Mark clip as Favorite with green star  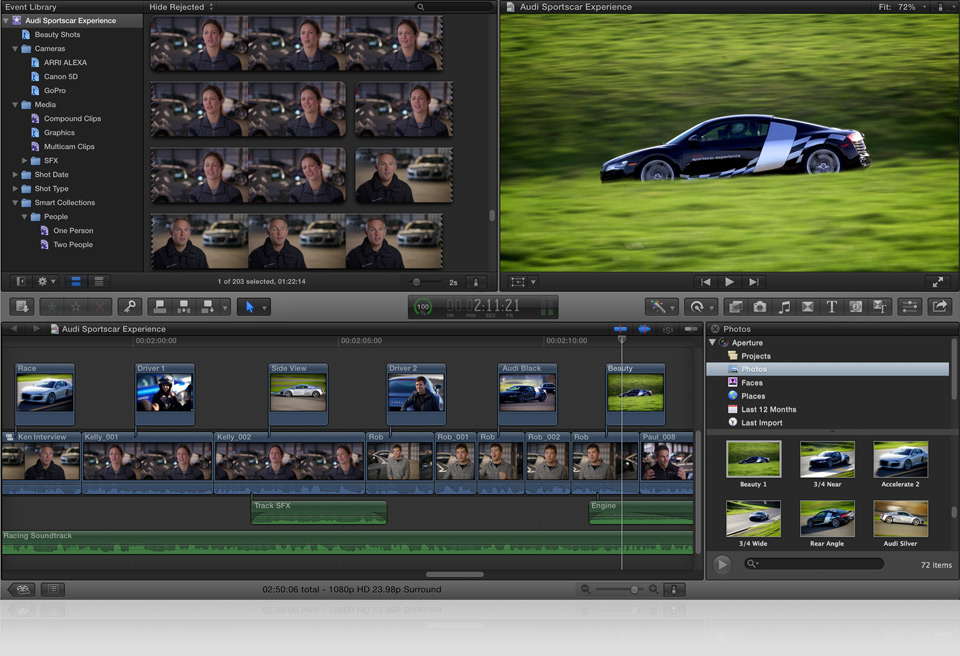coord(51,307)
